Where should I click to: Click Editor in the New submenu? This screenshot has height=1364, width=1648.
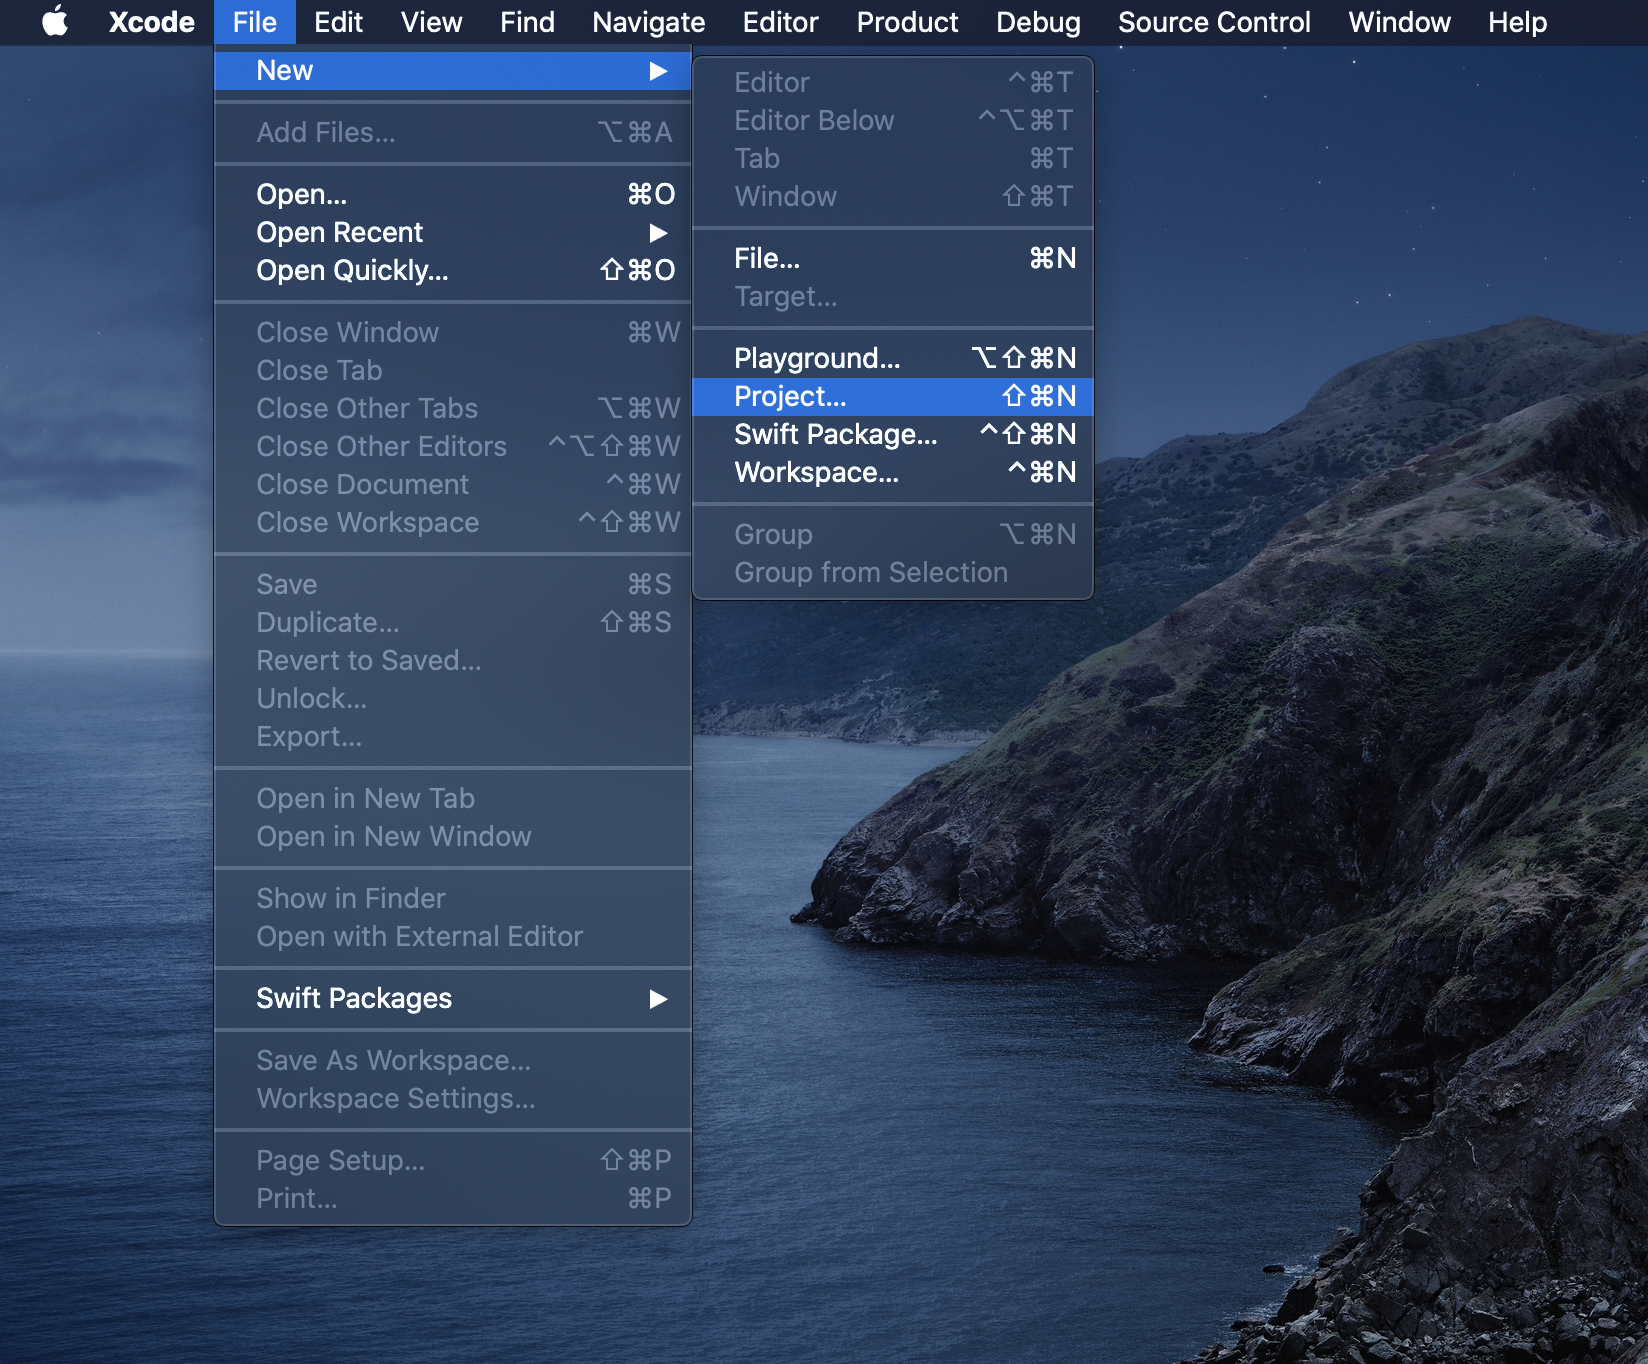[893, 83]
